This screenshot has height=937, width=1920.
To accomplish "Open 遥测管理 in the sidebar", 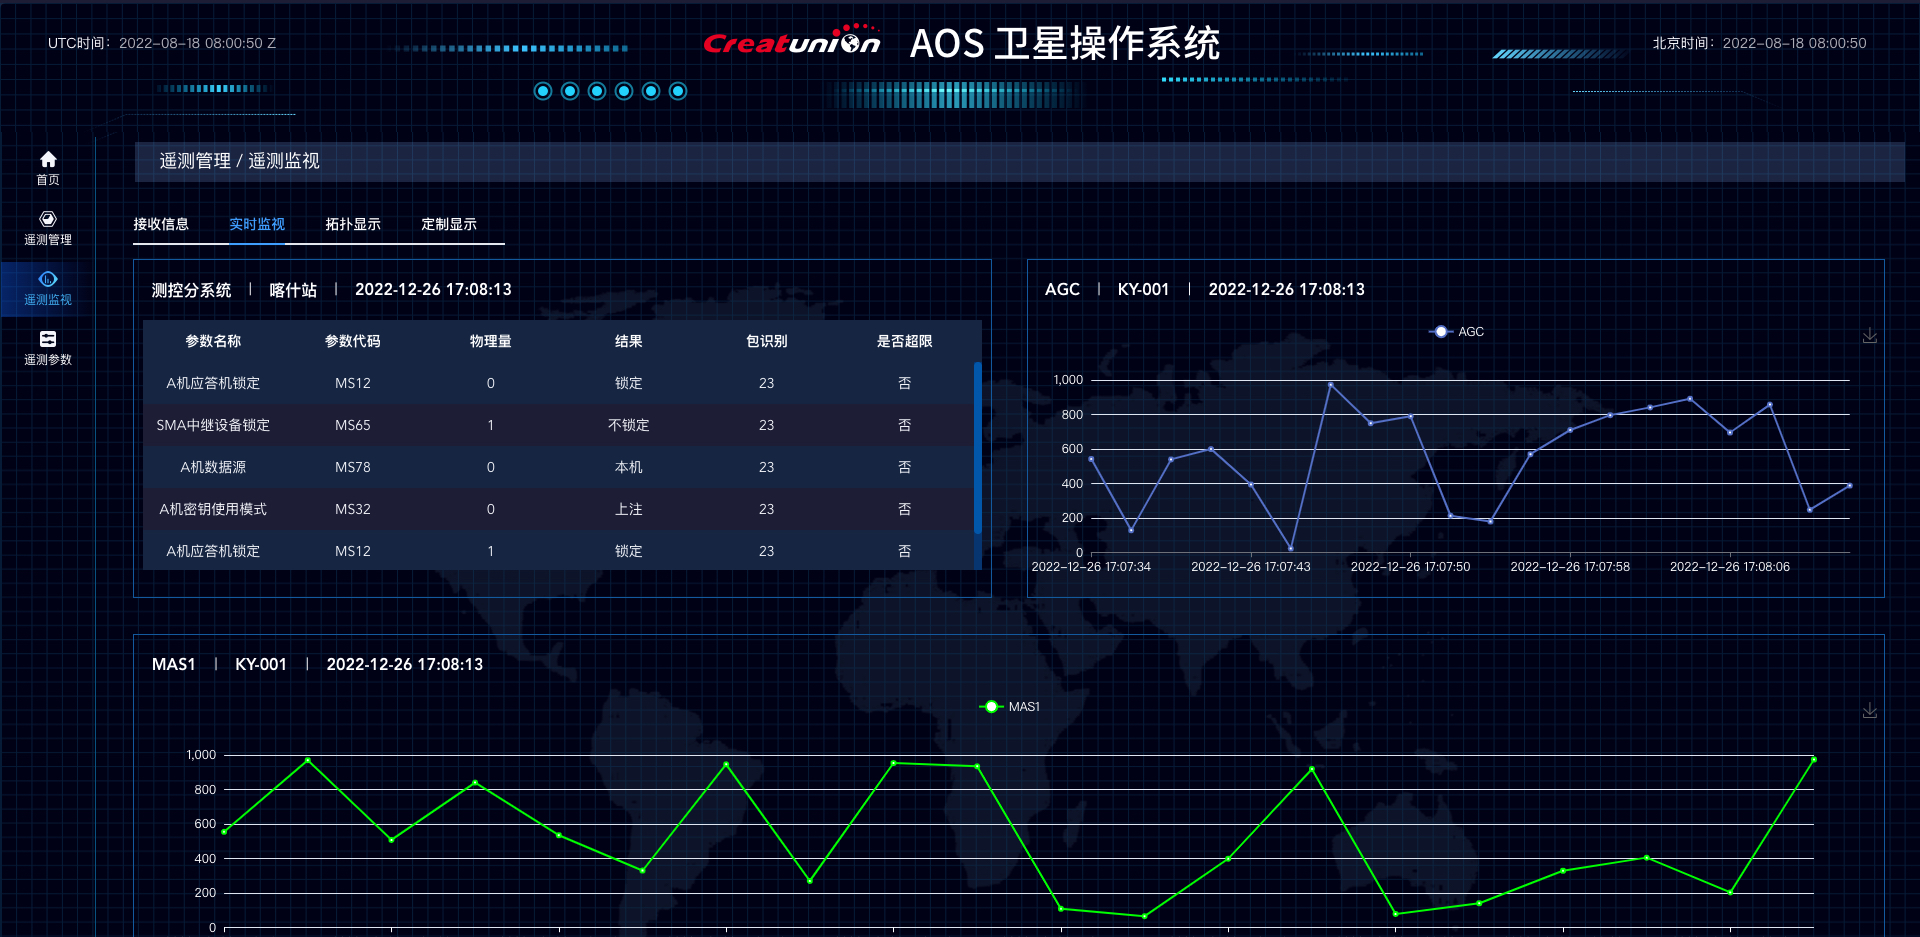I will coord(48,226).
